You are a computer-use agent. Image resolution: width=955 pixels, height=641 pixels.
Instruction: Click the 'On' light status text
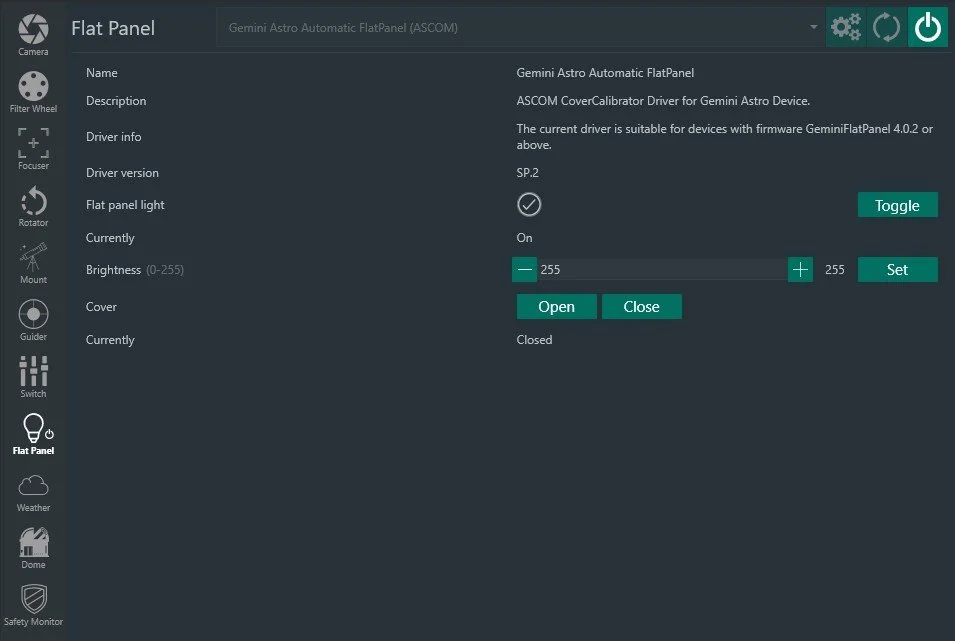(524, 238)
